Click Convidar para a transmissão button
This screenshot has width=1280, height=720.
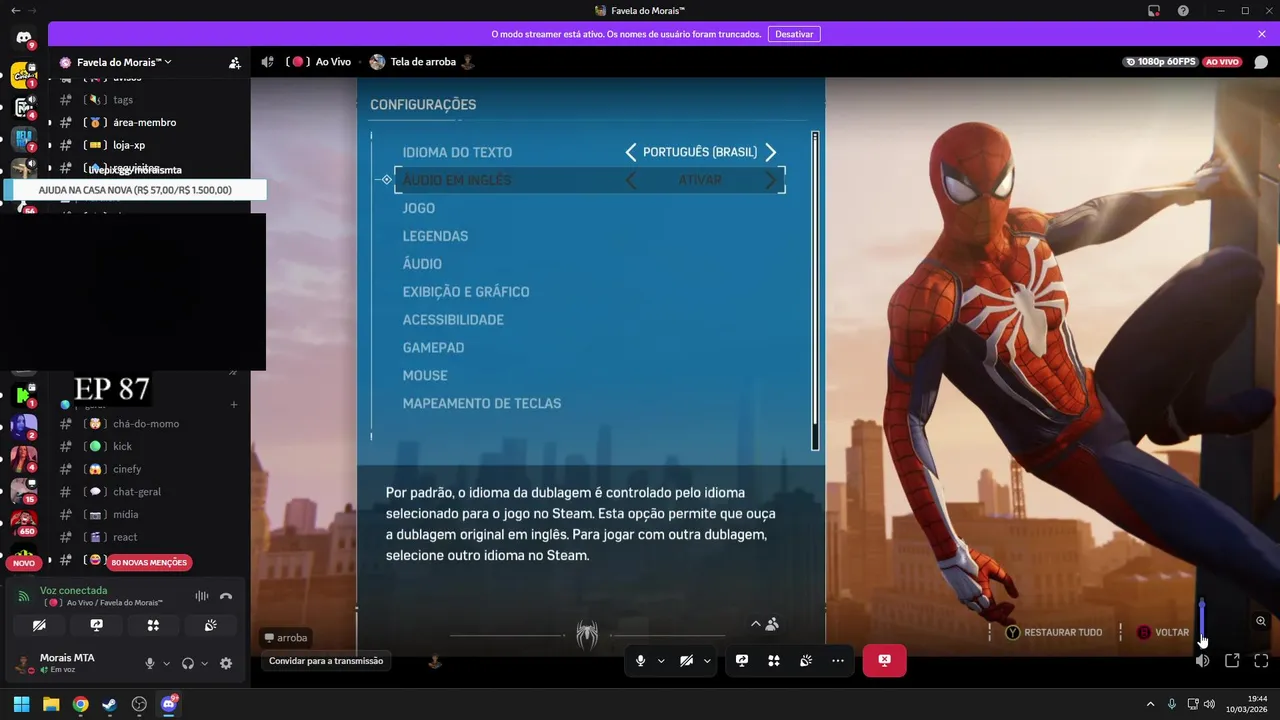click(326, 661)
